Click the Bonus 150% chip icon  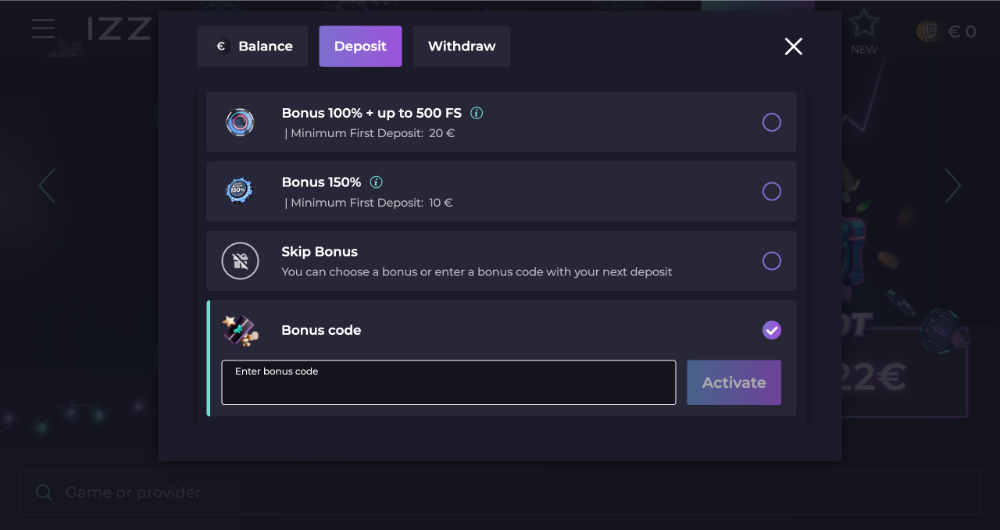click(x=240, y=191)
